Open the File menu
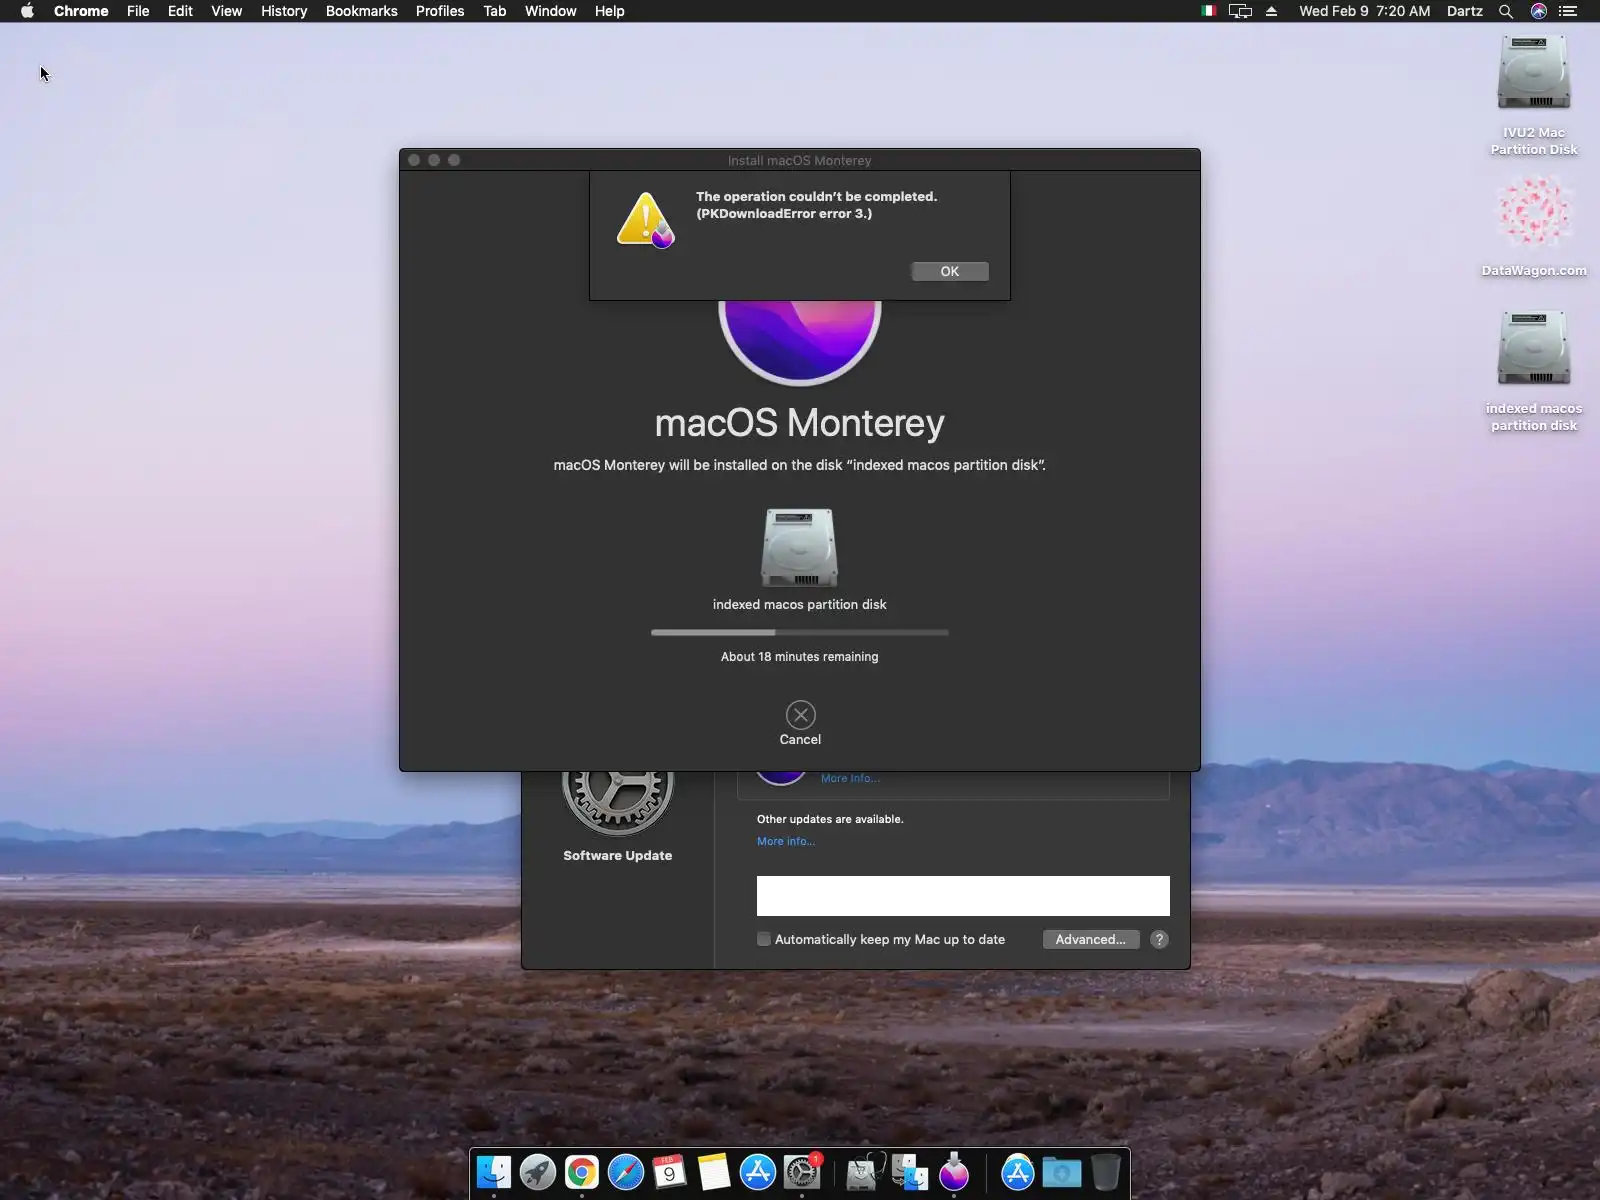 138,11
